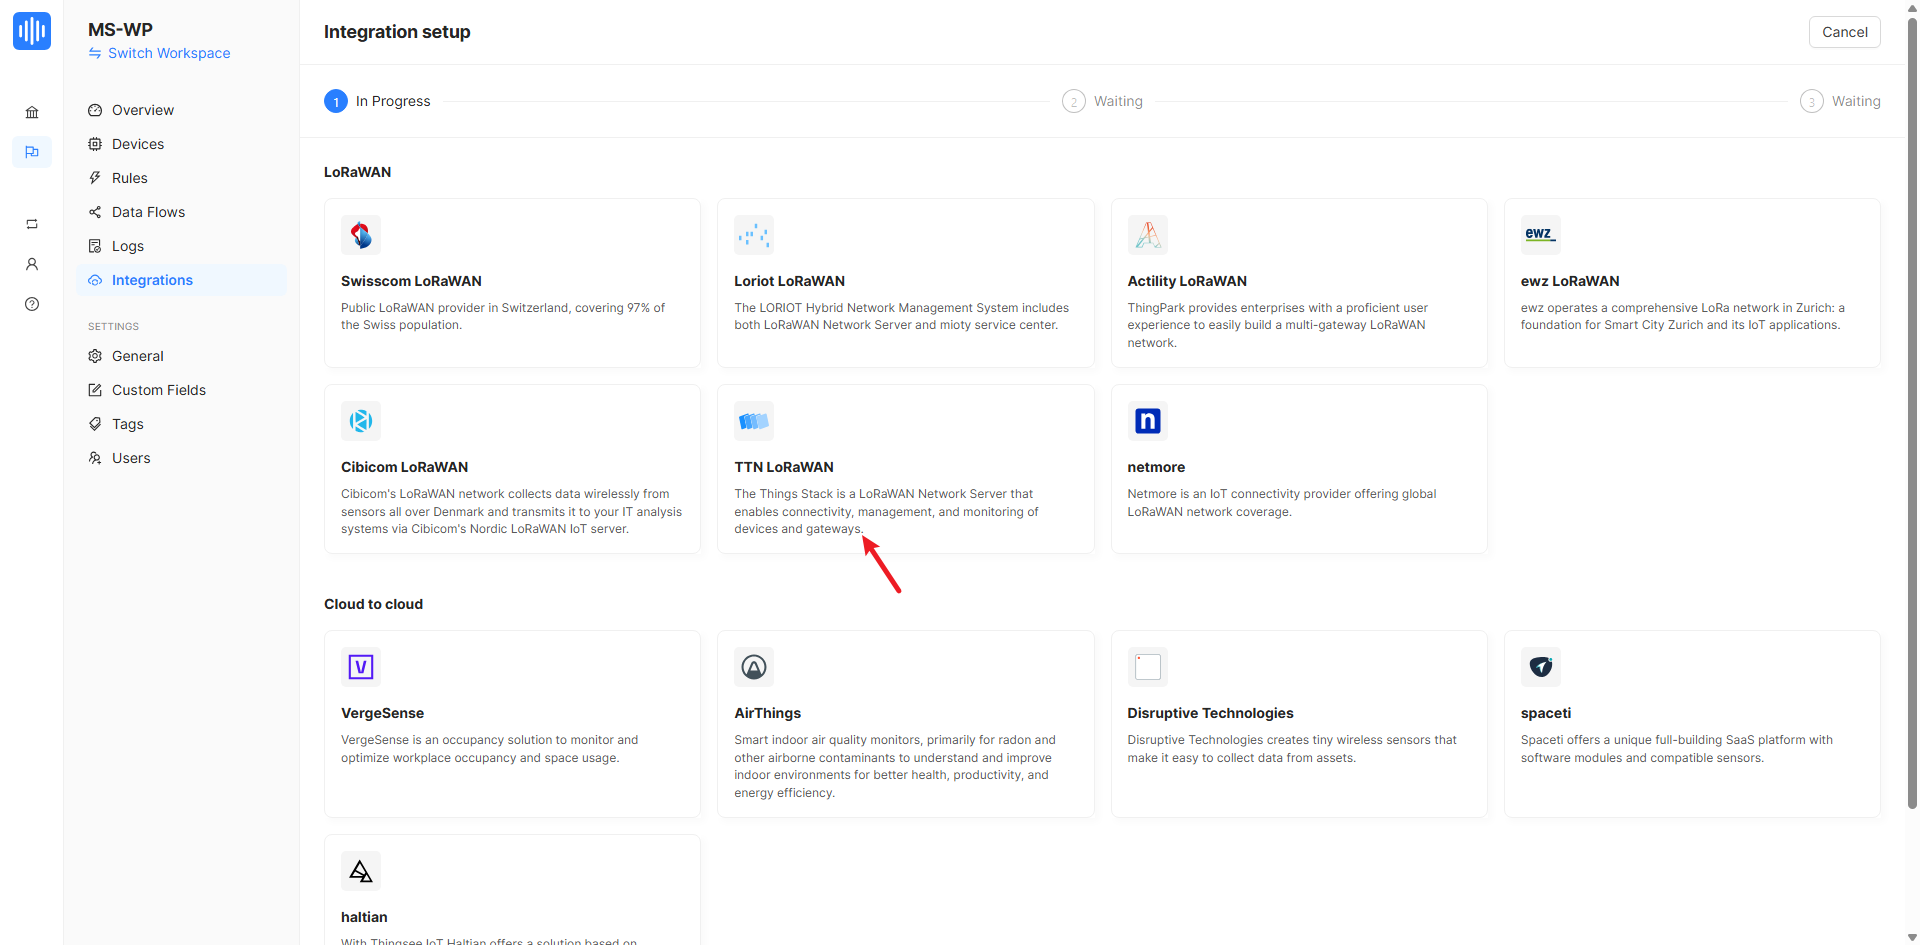
Task: Open Custom Fields settings
Action: 182,390
